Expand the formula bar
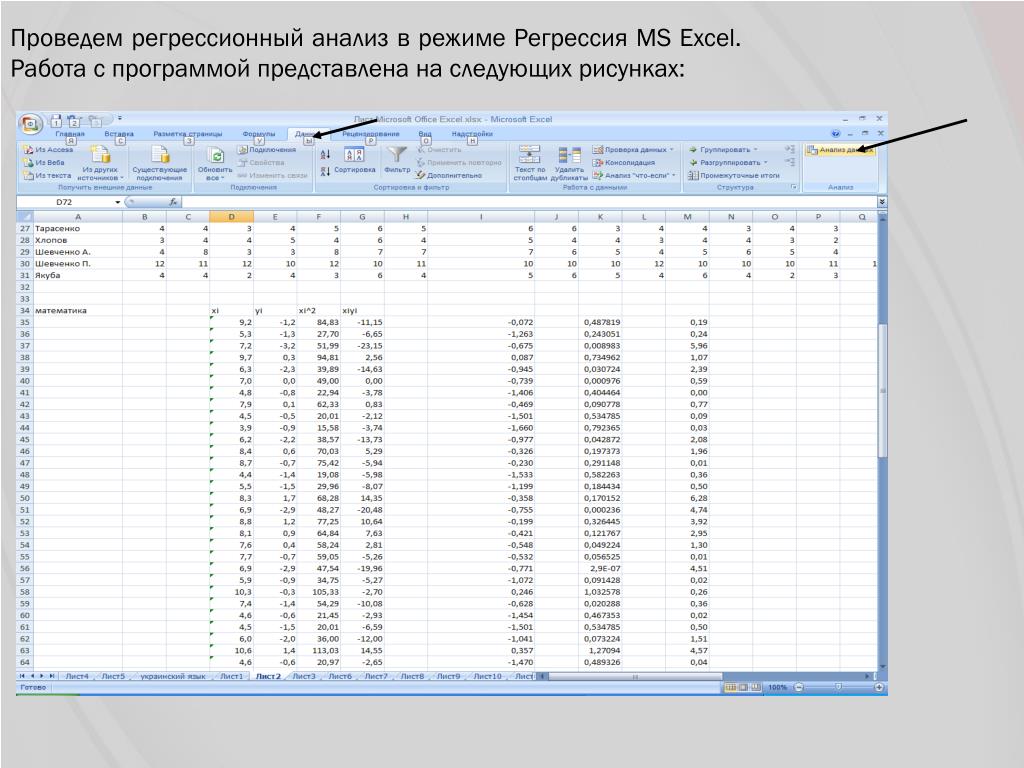The image size is (1024, 768). pyautogui.click(x=882, y=202)
